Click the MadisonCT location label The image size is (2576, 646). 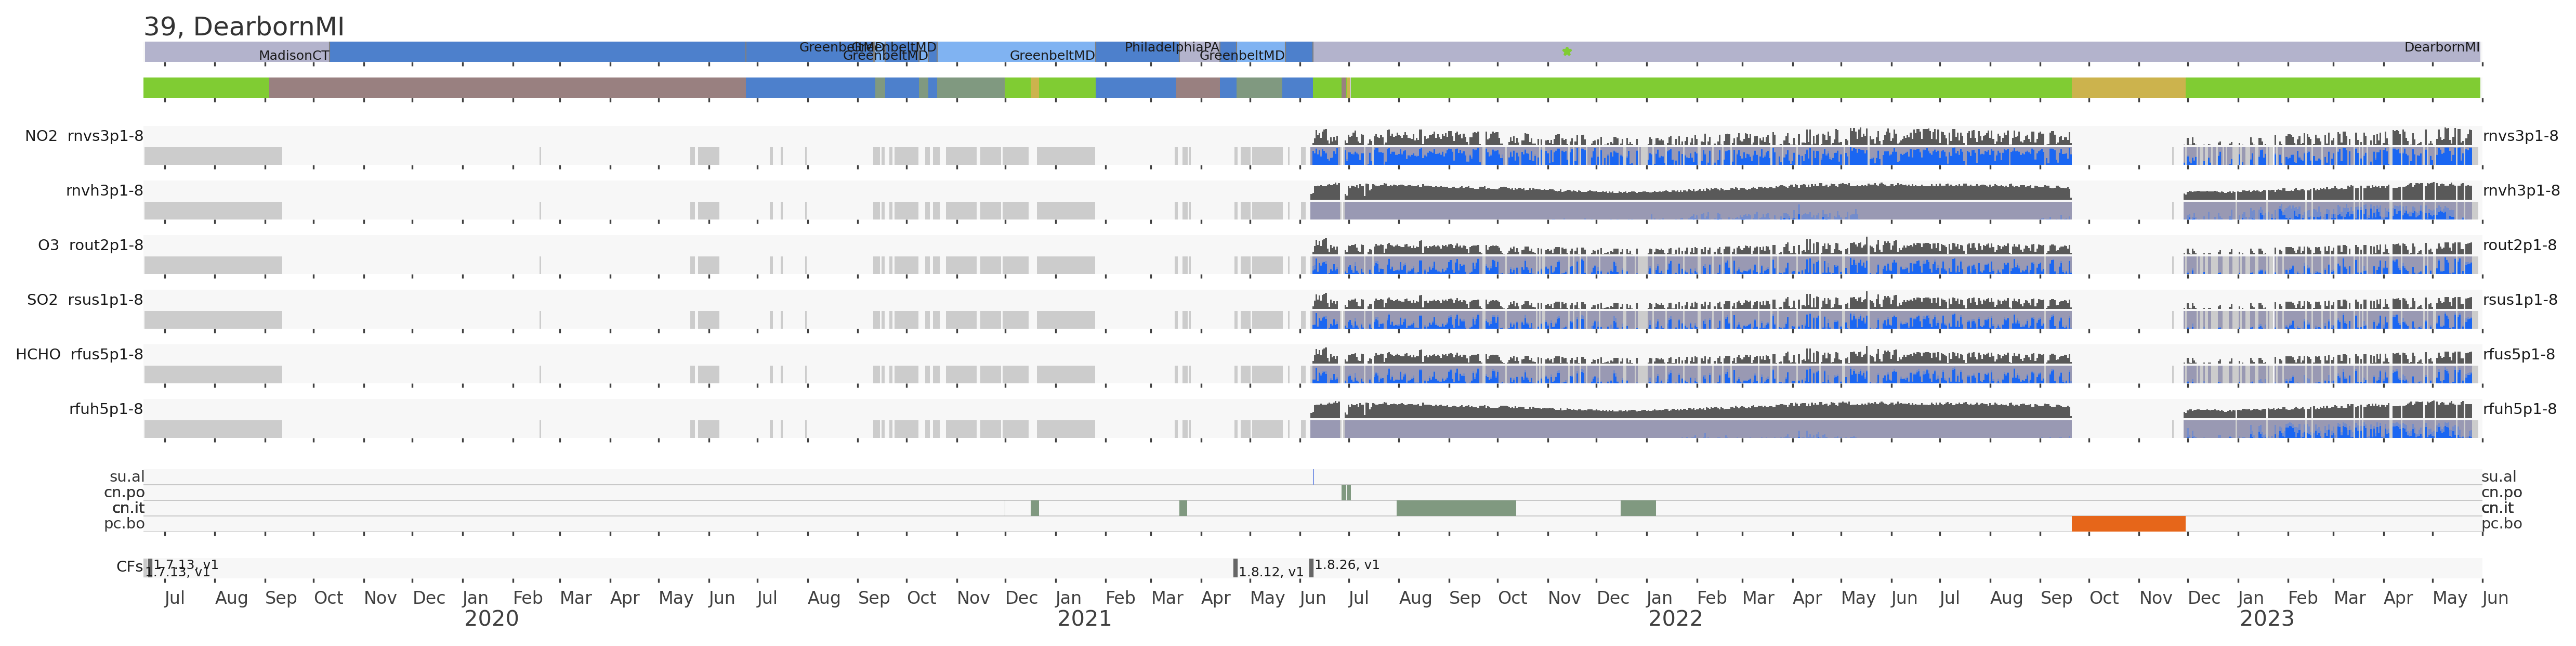point(294,56)
